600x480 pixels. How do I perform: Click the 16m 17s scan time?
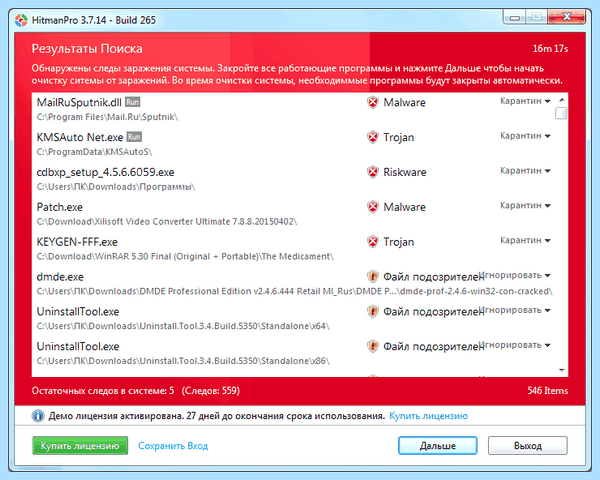tap(550, 49)
